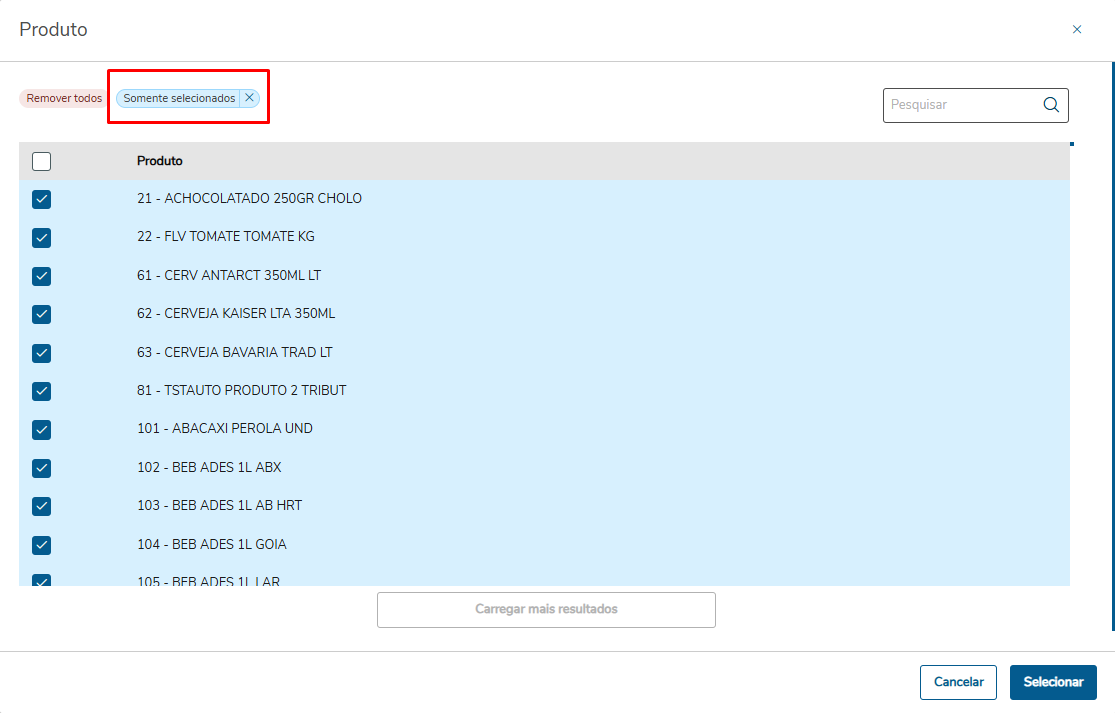Viewport: 1115px width, 713px height.
Task: Click the text 102 - BEB ADES 1L ABX
Action: pos(209,467)
